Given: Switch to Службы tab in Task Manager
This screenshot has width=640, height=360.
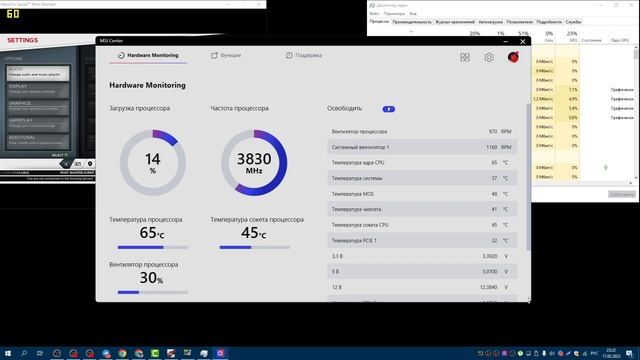Looking at the screenshot, I should (x=573, y=22).
